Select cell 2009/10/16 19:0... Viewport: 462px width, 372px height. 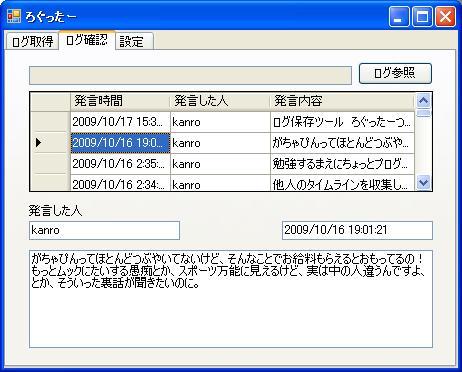(x=120, y=143)
